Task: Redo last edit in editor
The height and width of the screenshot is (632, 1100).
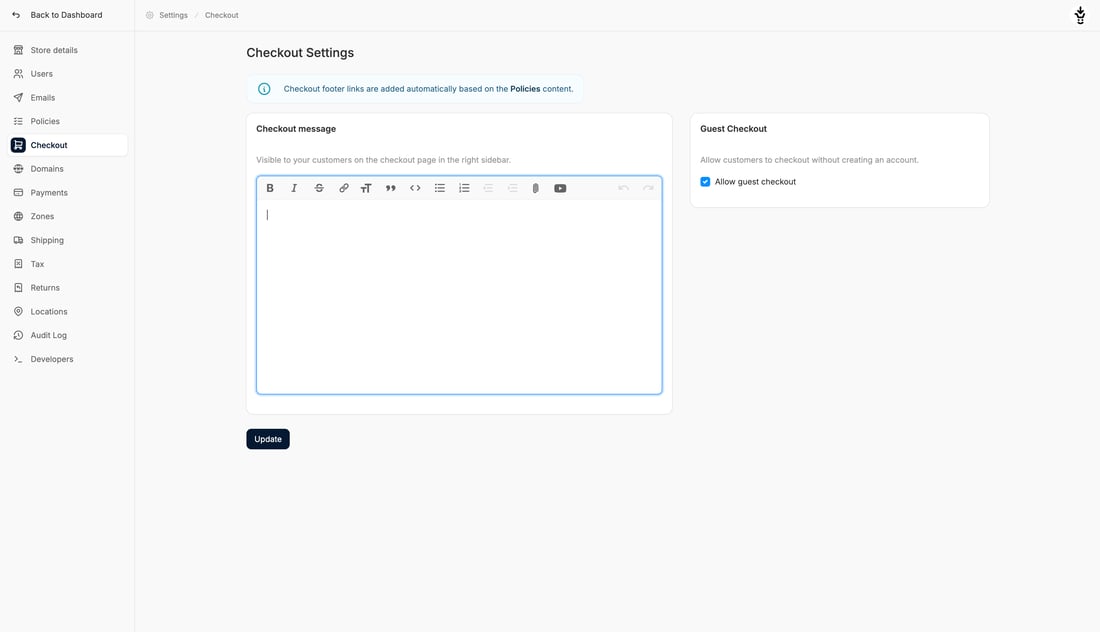Action: click(648, 188)
